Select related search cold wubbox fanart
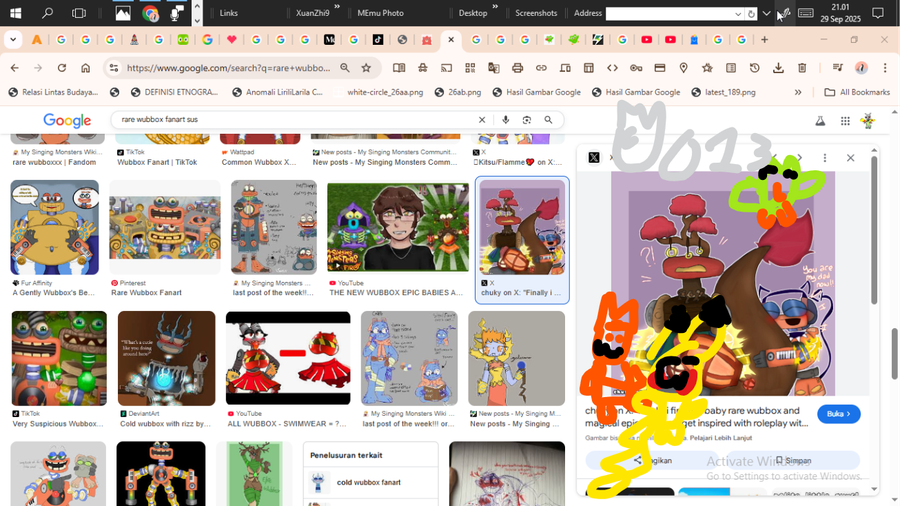 pyautogui.click(x=370, y=482)
